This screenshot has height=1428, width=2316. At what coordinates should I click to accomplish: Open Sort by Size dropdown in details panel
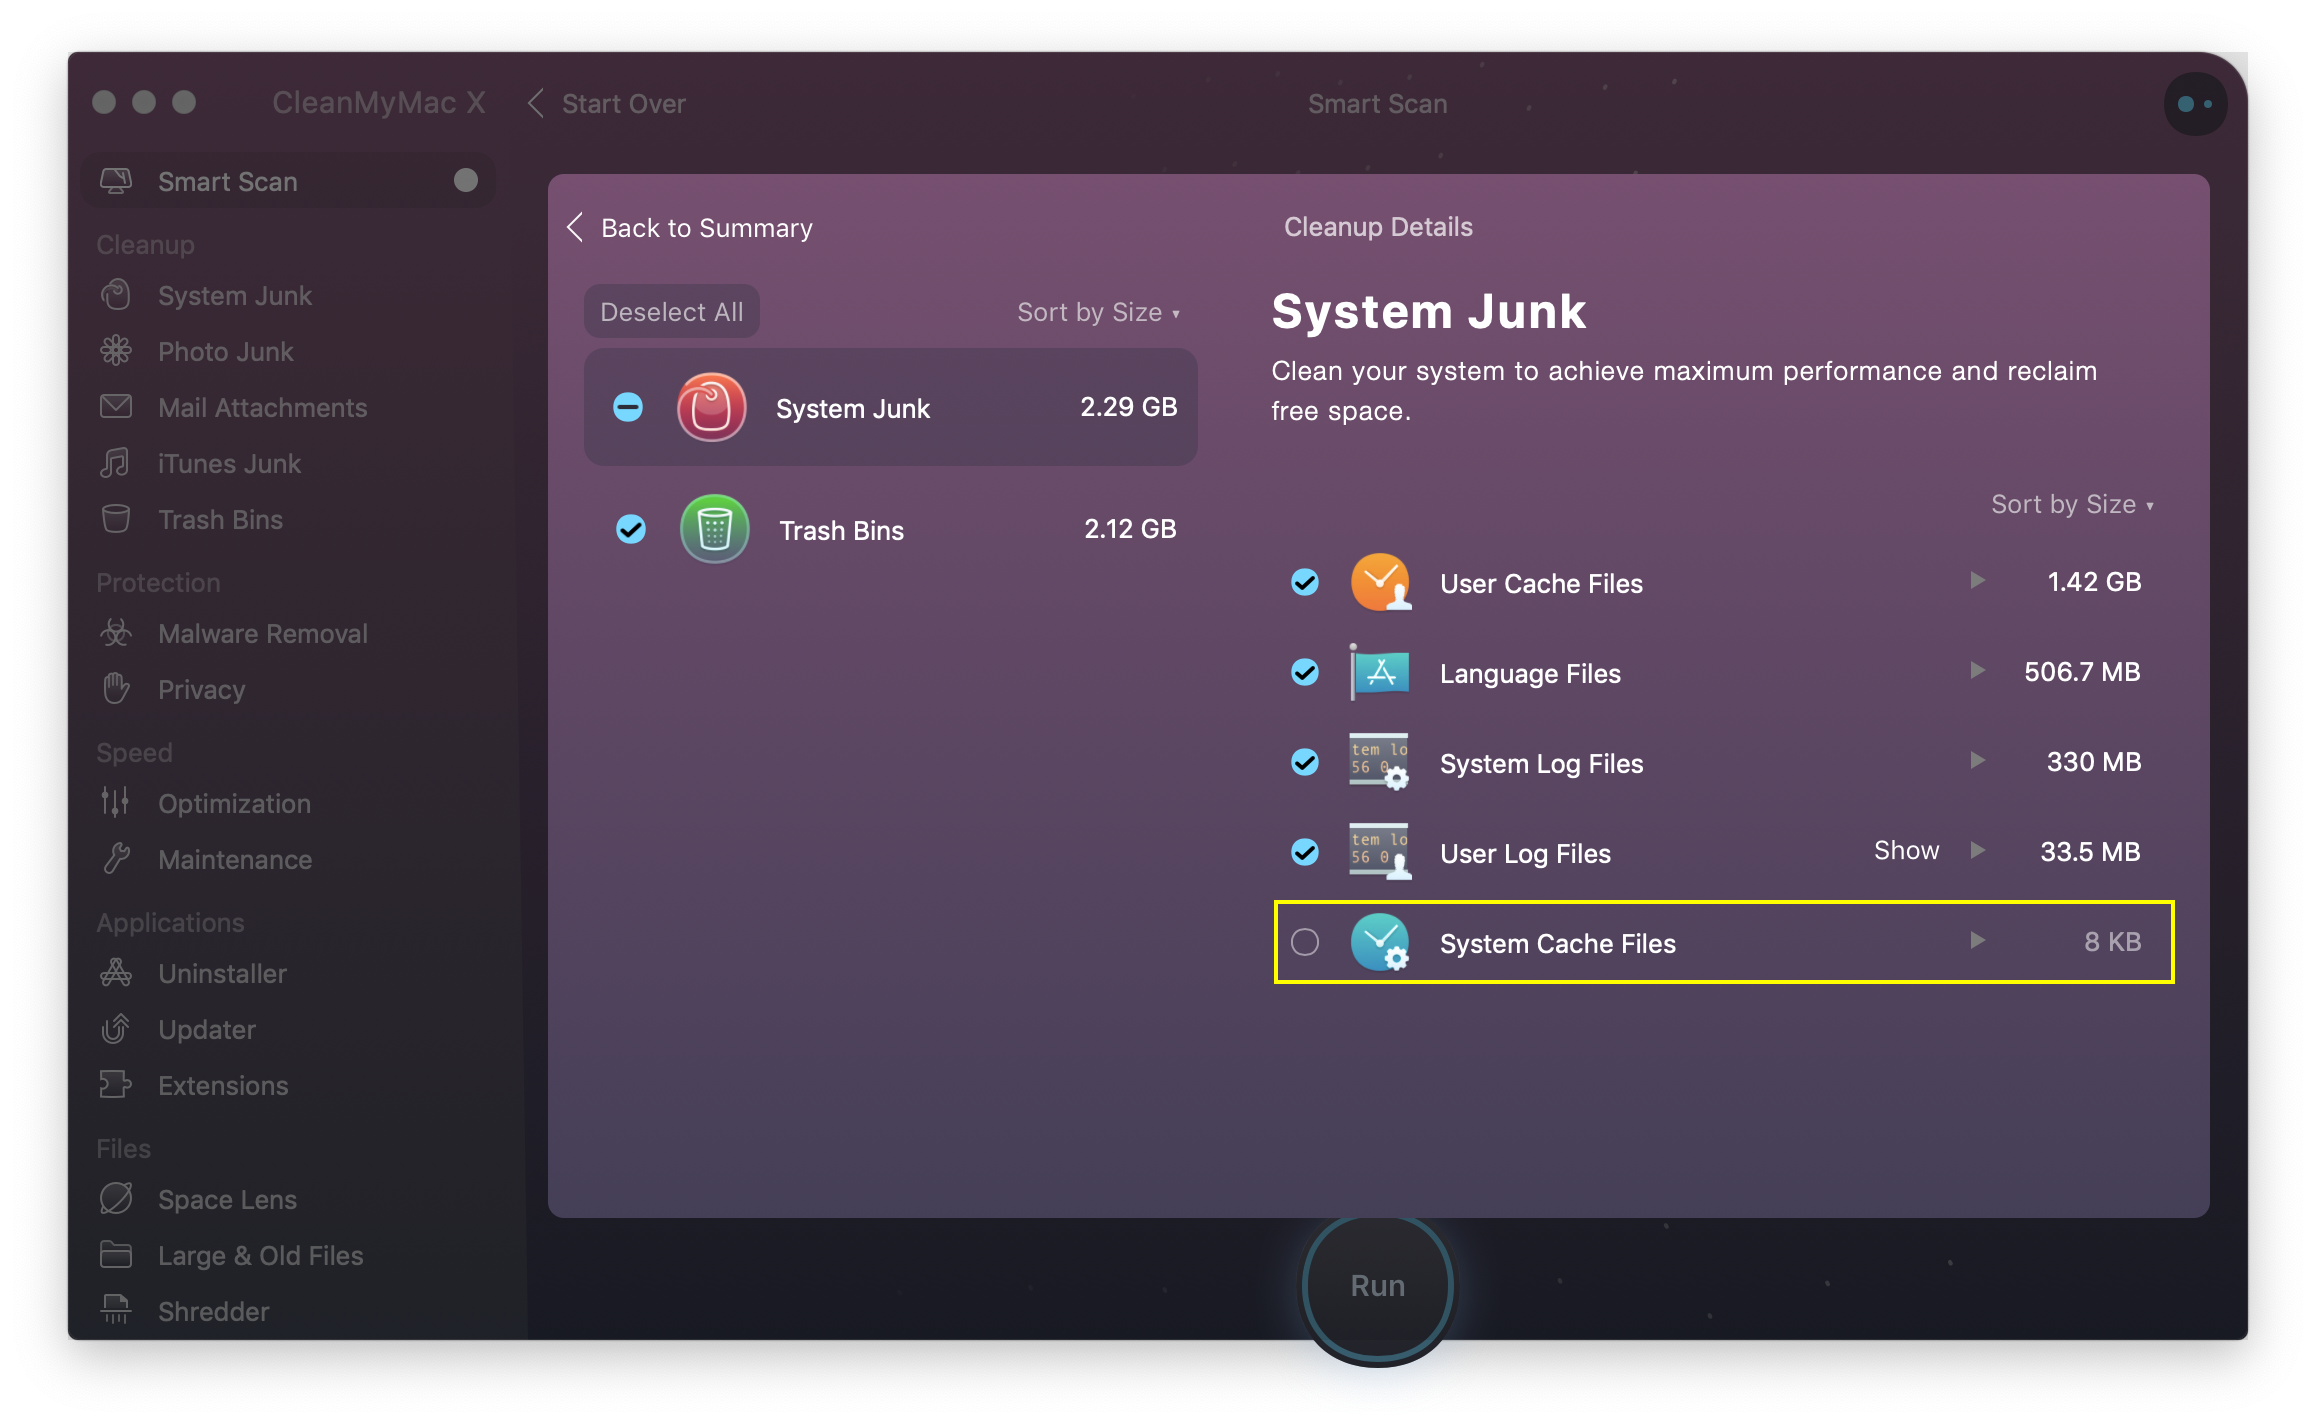pos(2071,505)
